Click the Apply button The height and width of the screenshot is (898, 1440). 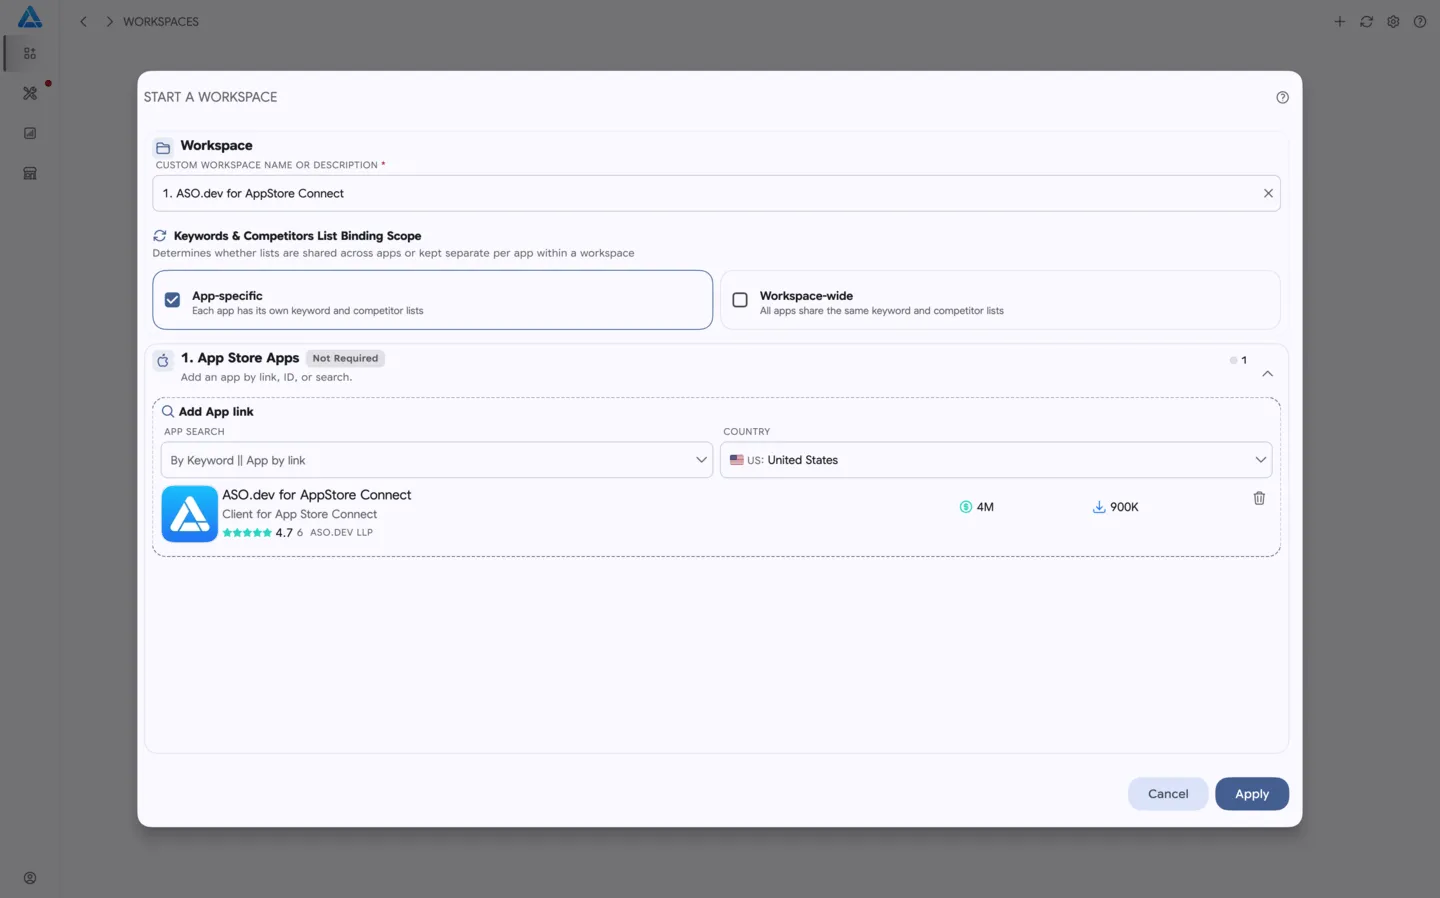(x=1252, y=794)
